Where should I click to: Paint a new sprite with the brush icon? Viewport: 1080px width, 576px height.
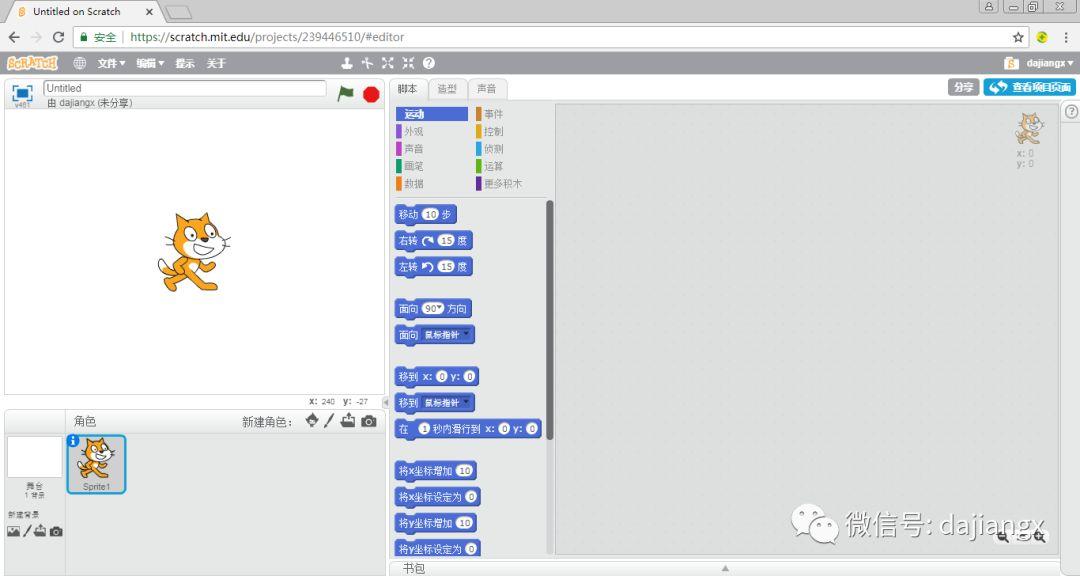pos(329,420)
